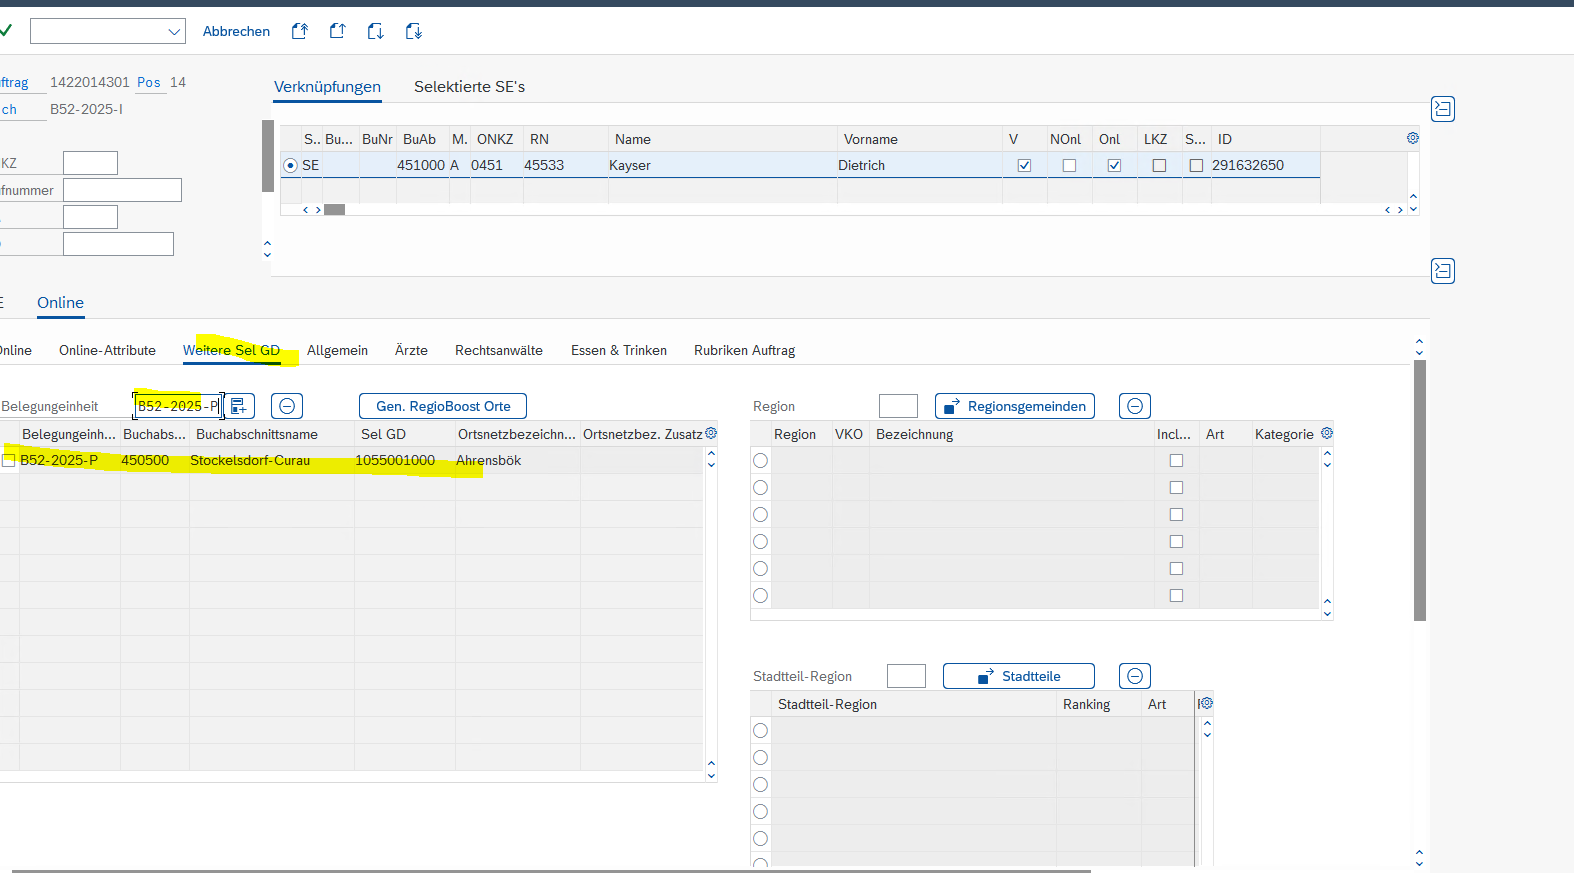Click the Belegungeinheit input field

tap(178, 406)
